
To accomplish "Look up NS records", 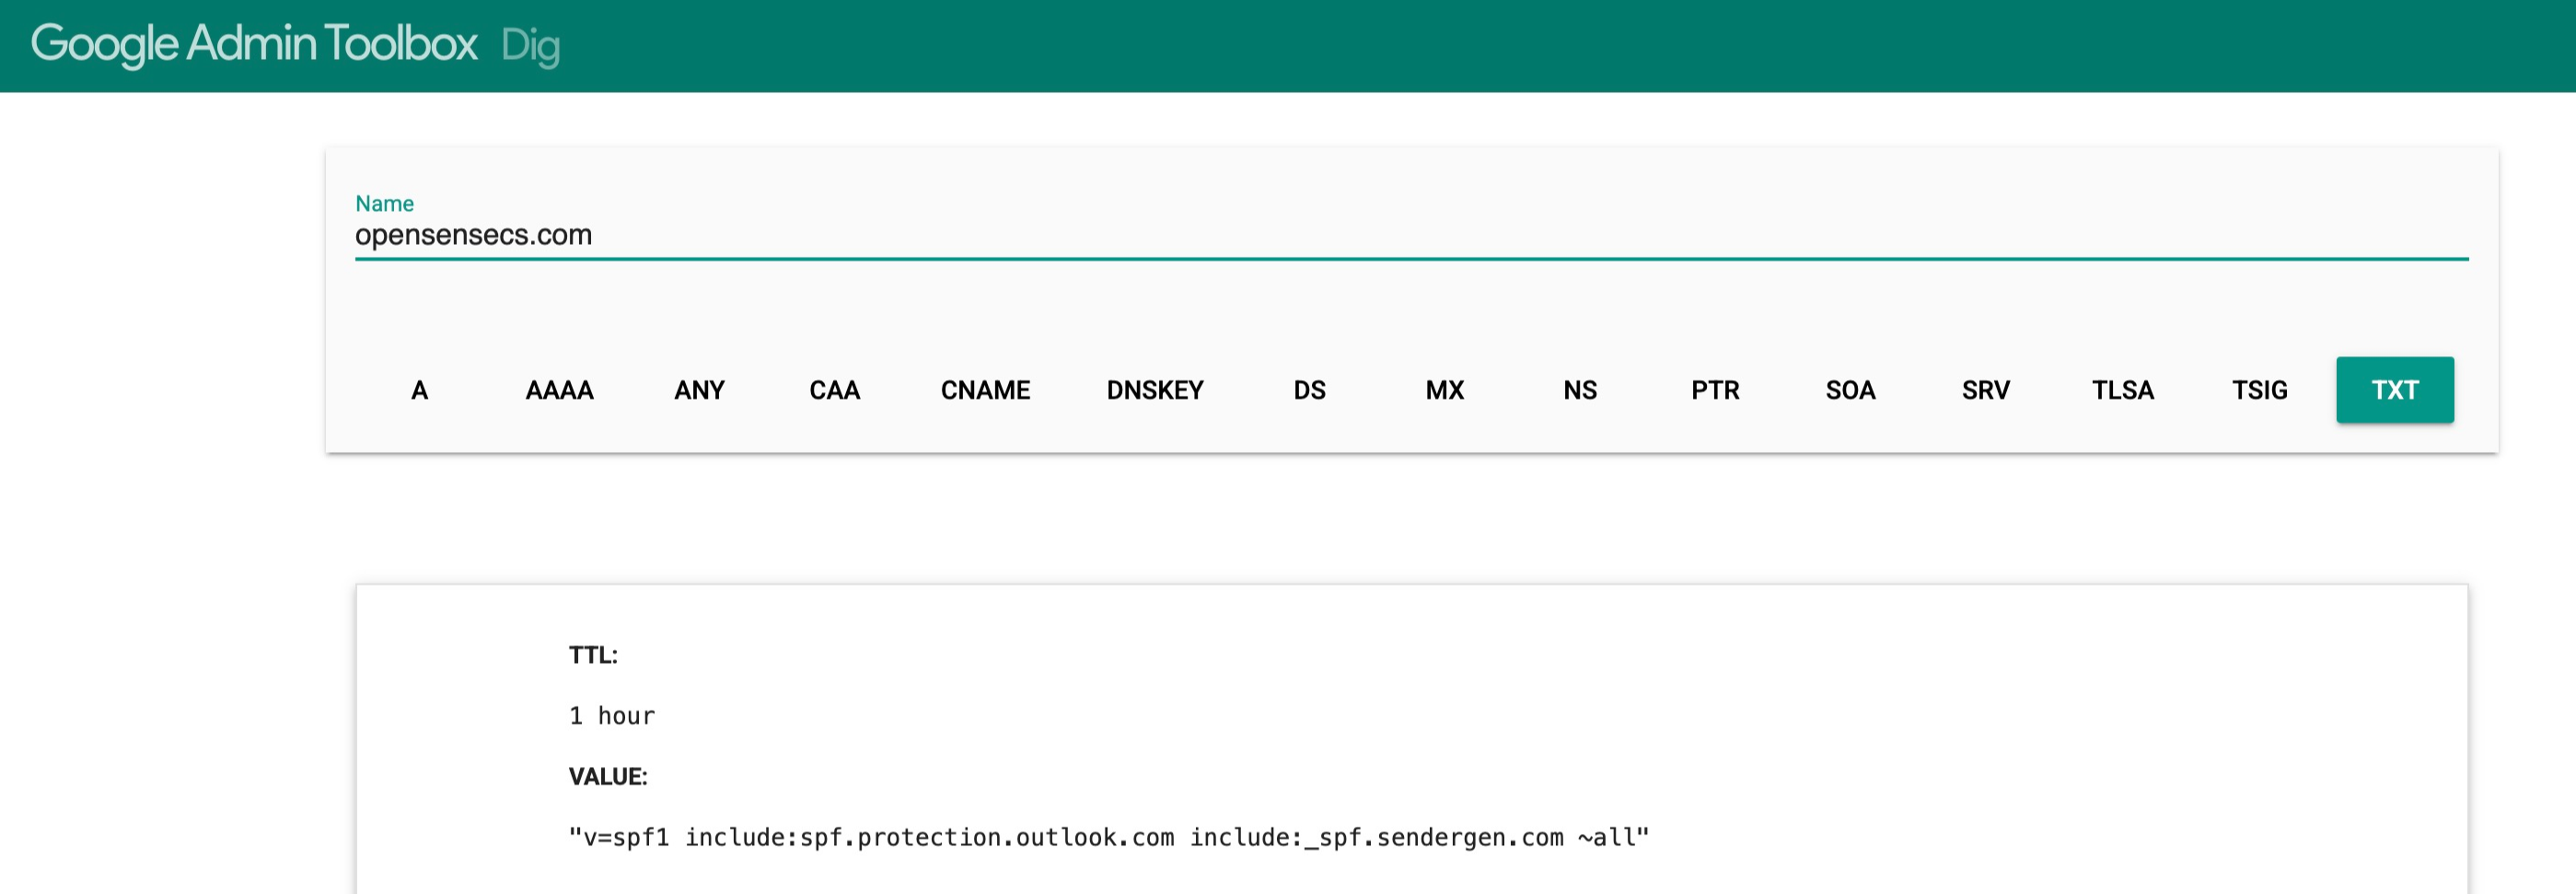I will tap(1580, 390).
